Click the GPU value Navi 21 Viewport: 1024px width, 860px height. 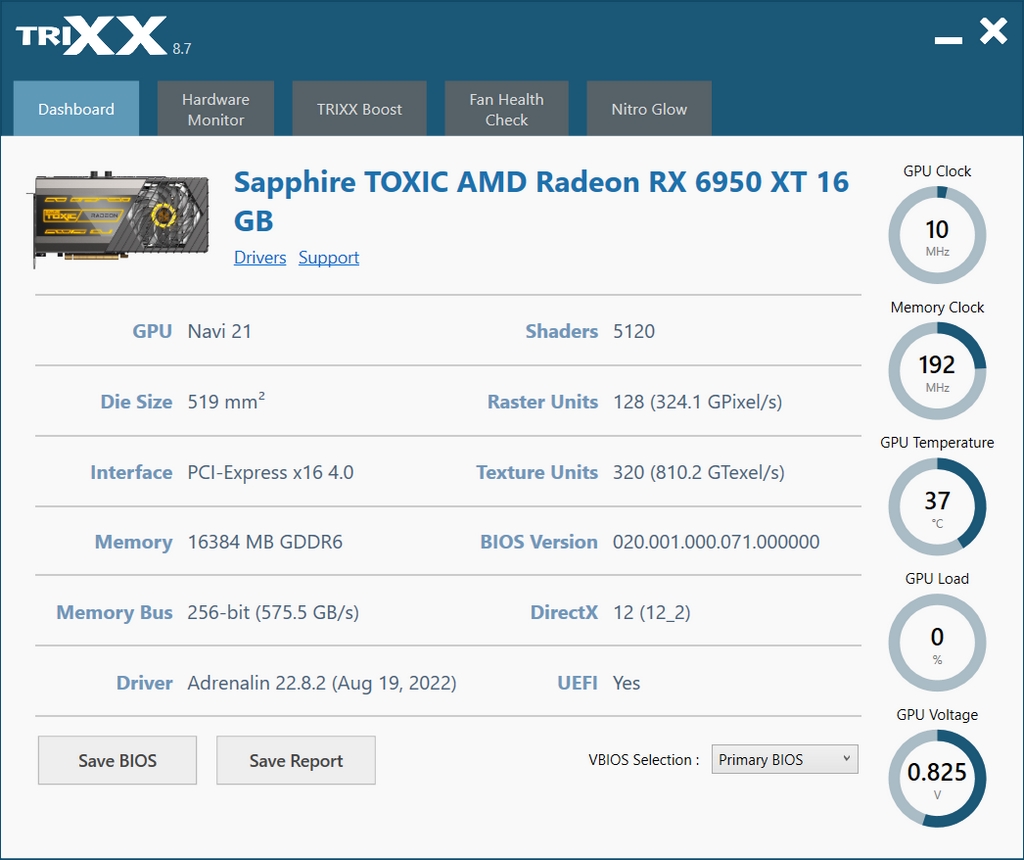tap(219, 331)
